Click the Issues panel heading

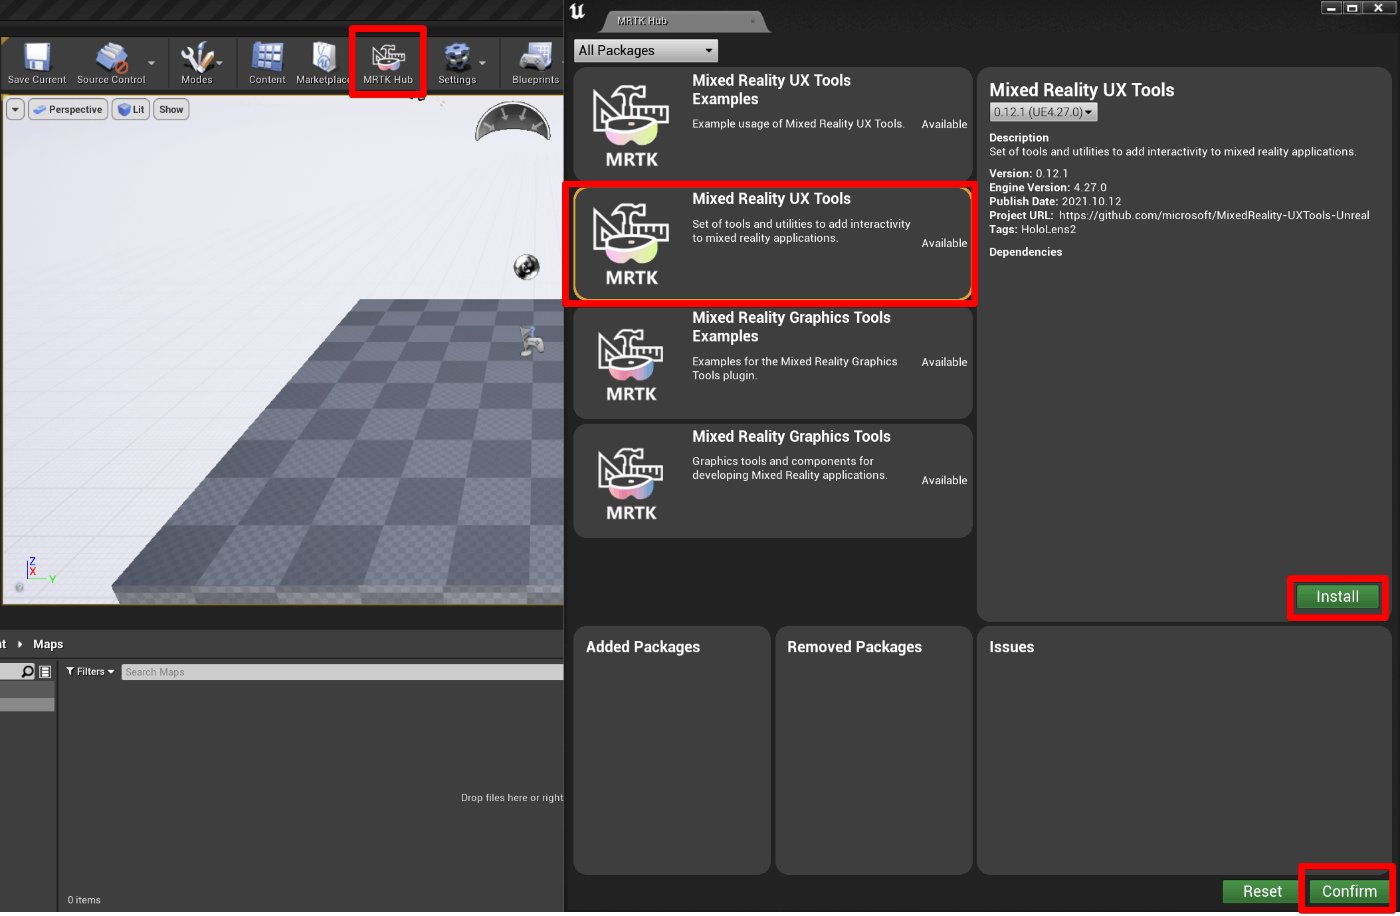click(x=1011, y=647)
